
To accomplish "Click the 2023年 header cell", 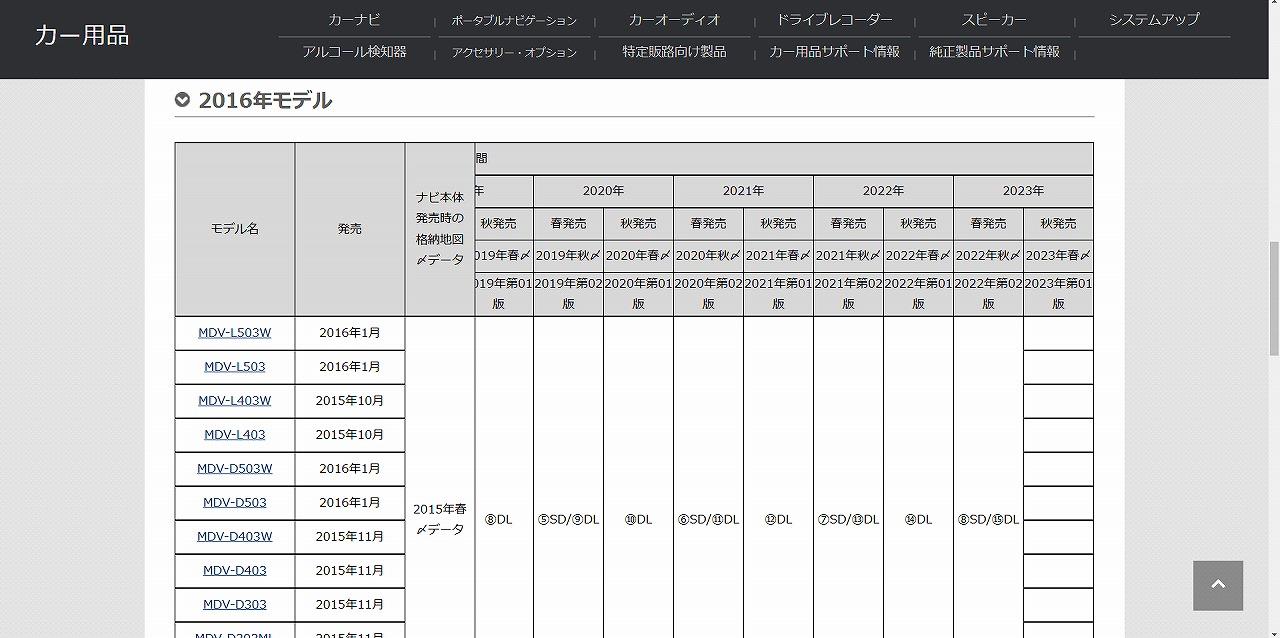I will (1023, 191).
